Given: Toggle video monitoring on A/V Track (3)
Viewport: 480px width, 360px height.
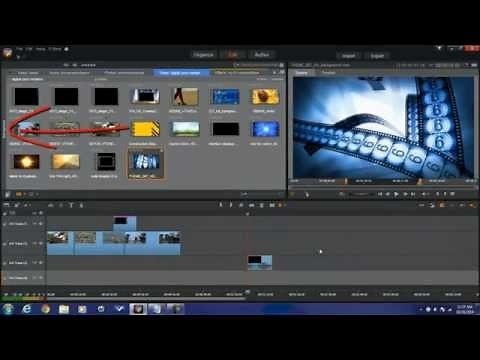Looking at the screenshot, I should [x=35, y=263].
